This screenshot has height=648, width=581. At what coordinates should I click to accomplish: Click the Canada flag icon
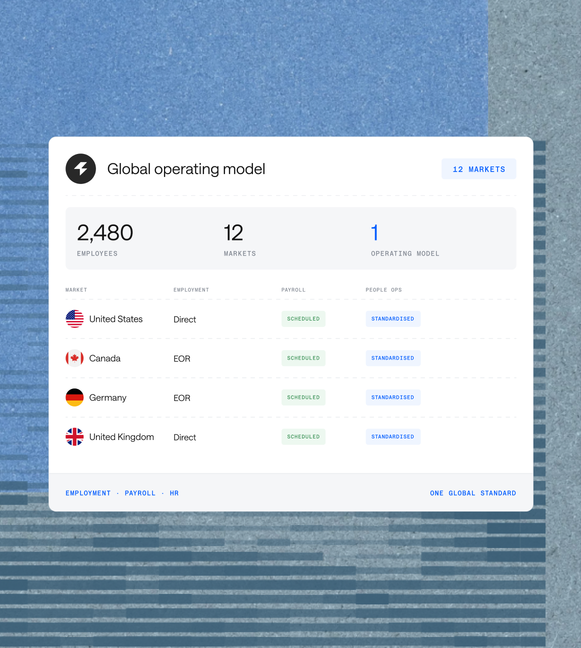click(x=74, y=358)
